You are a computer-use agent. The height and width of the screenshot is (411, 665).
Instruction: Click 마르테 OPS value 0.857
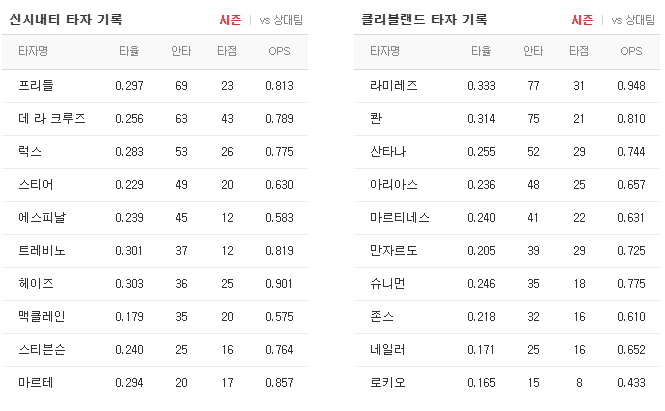(x=279, y=383)
